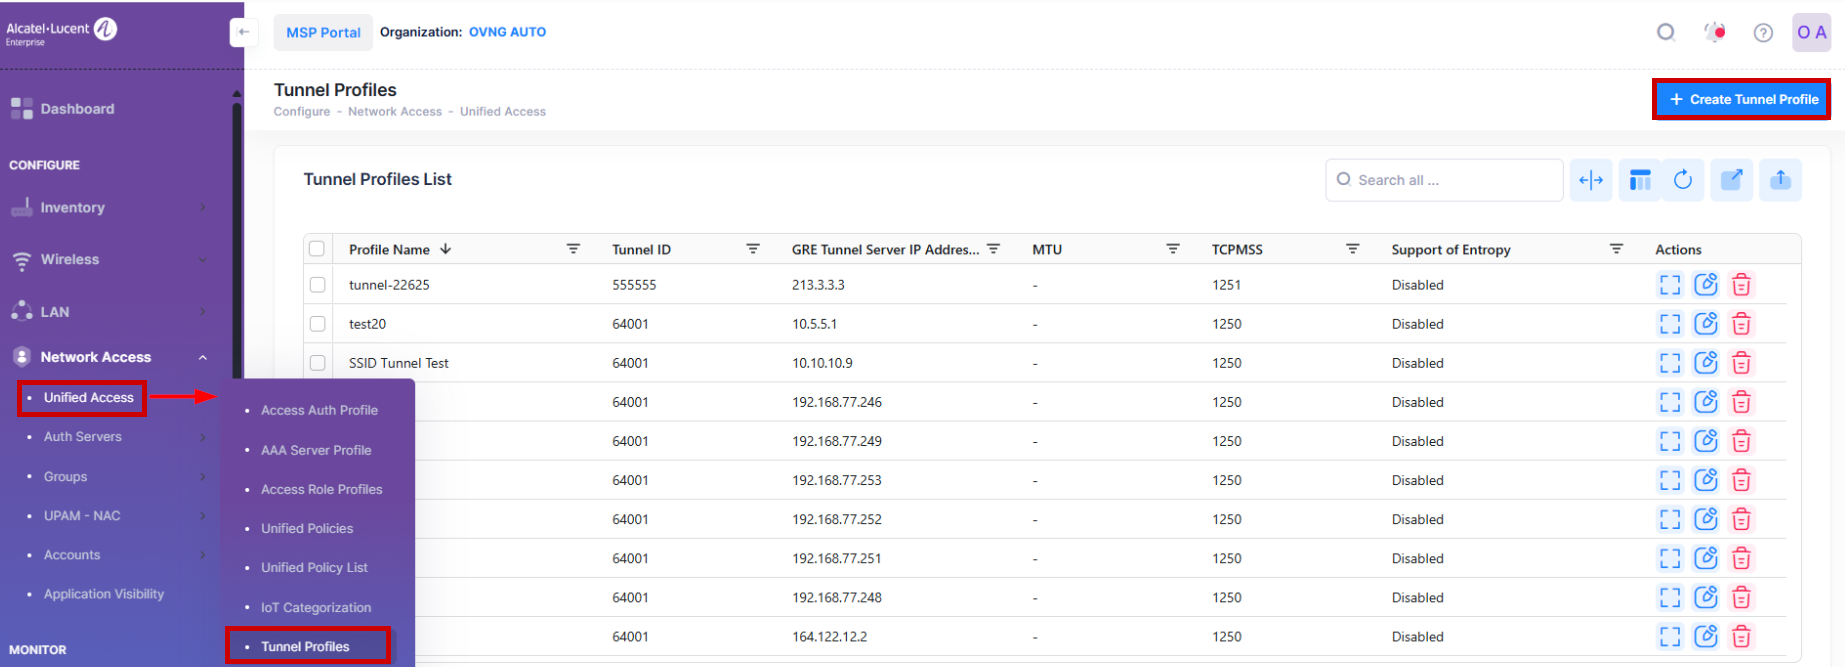Delete the tunnel-22625 profile with trash icon

click(x=1741, y=285)
